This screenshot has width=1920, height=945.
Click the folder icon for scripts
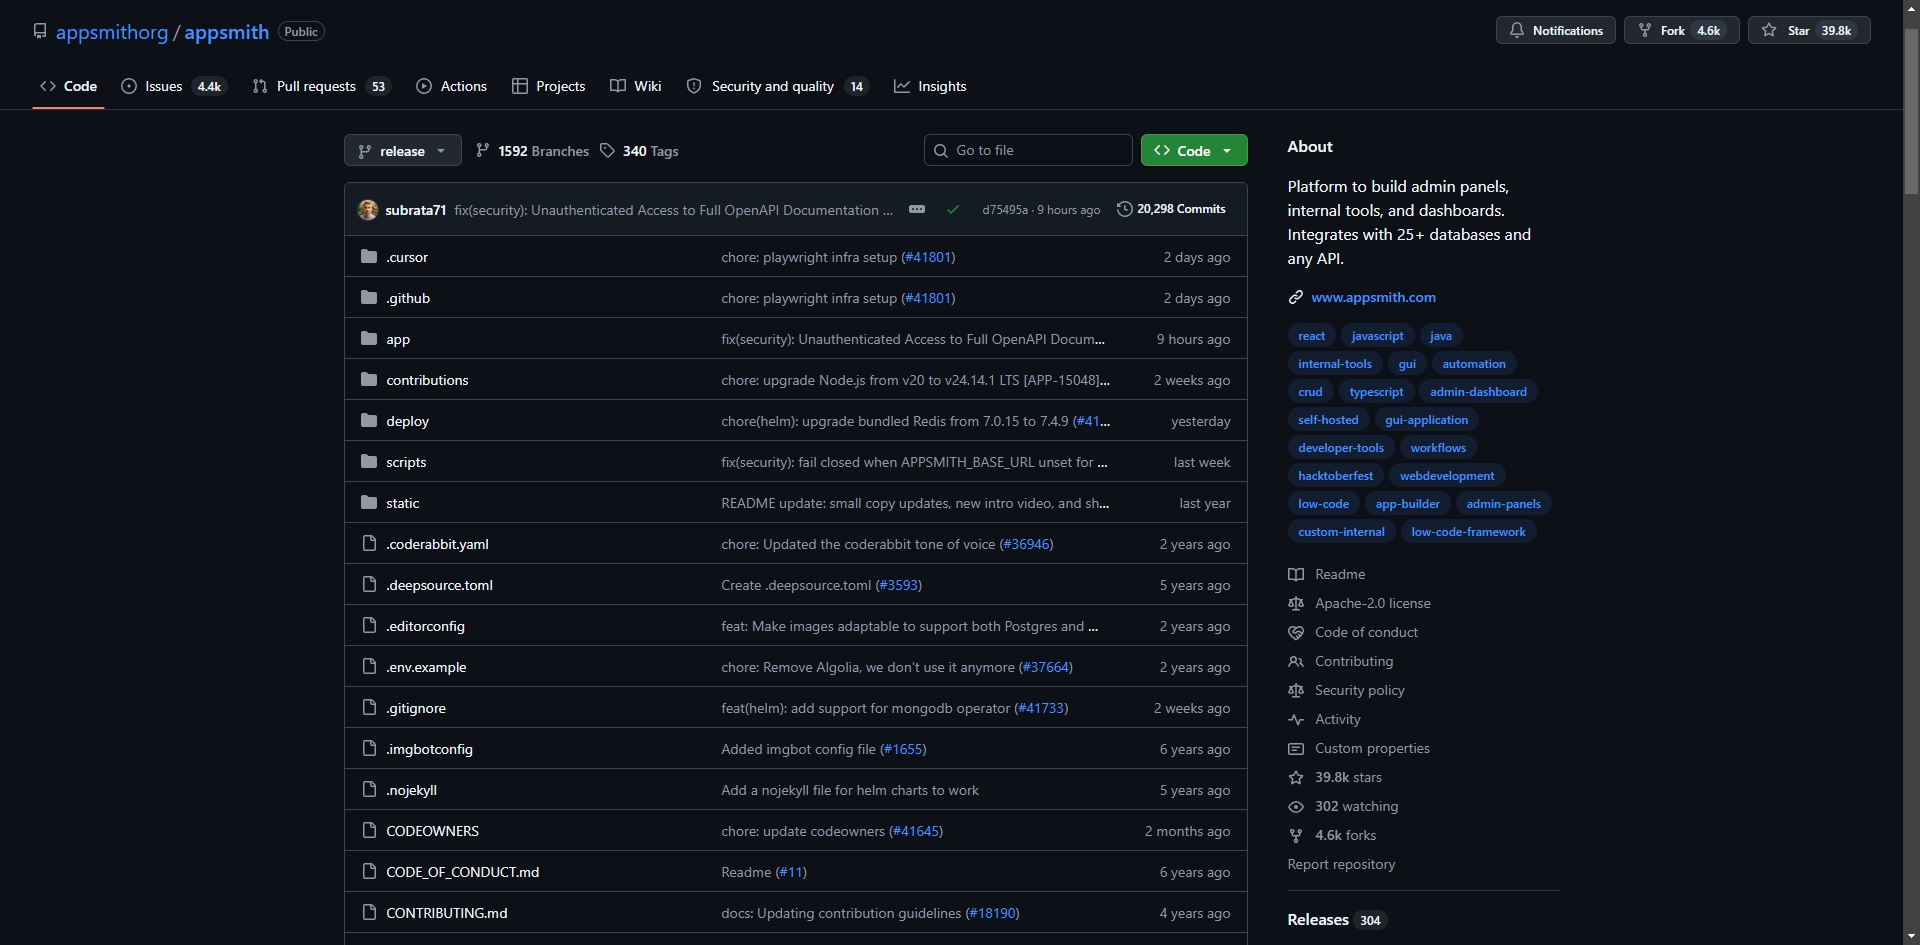[x=369, y=462]
